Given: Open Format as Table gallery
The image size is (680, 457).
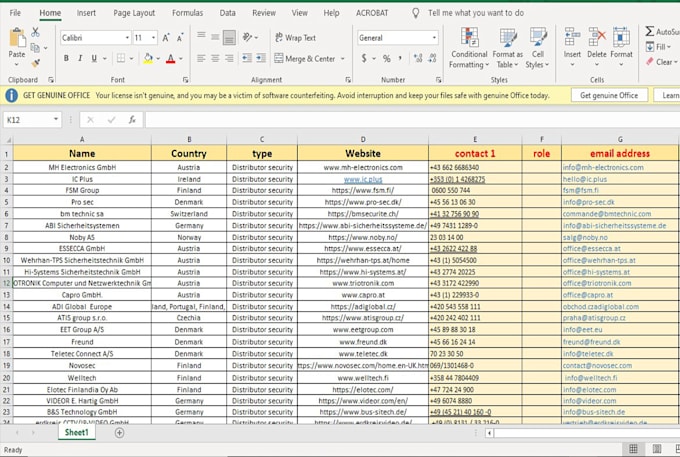Looking at the screenshot, I should coord(507,48).
